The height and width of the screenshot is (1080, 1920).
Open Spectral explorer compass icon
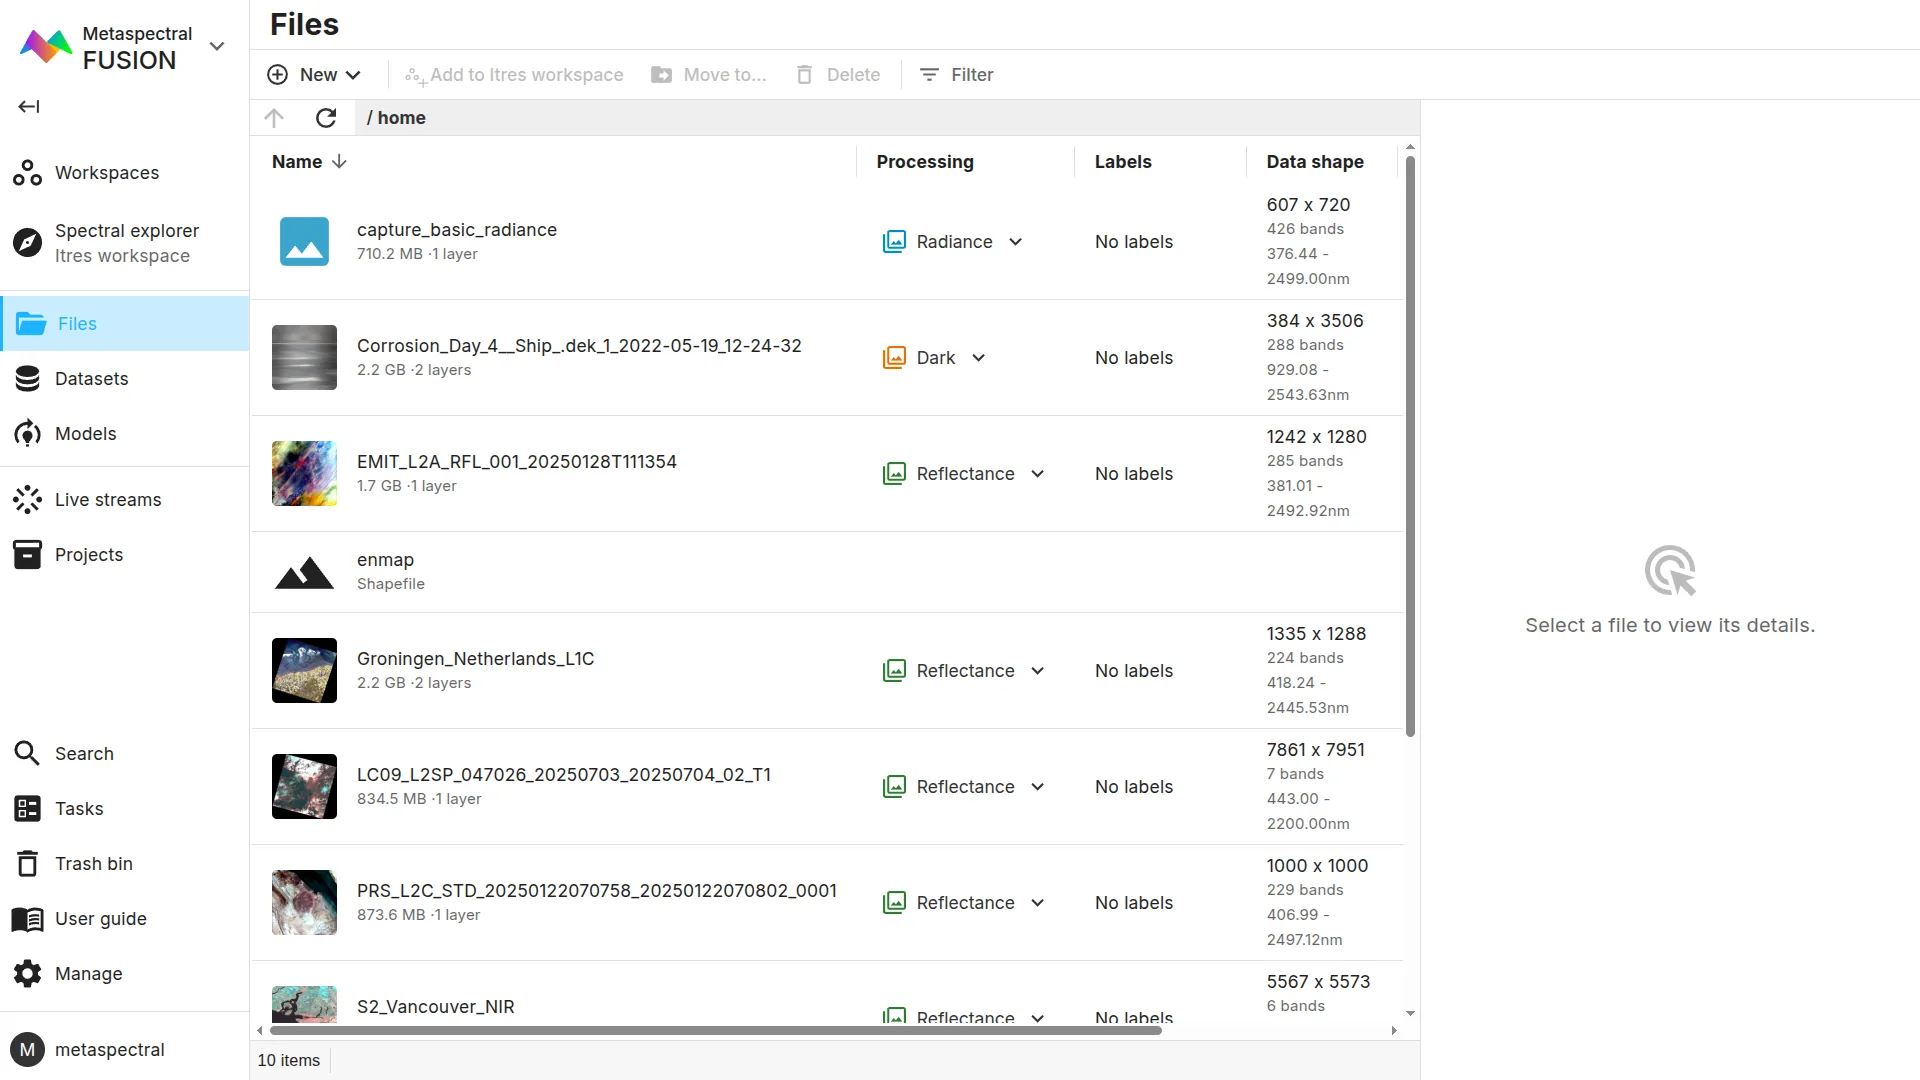[x=27, y=242]
